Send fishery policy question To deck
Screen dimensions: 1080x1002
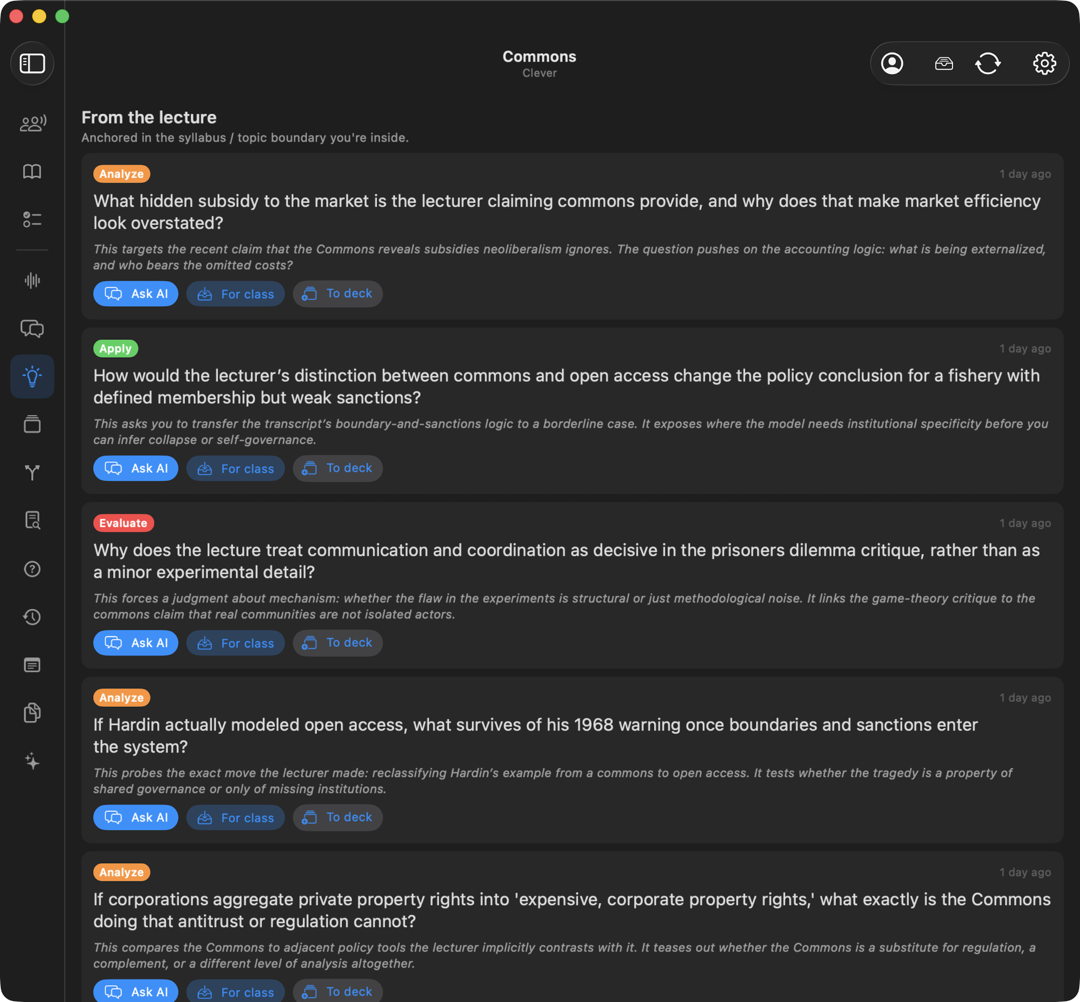click(338, 468)
